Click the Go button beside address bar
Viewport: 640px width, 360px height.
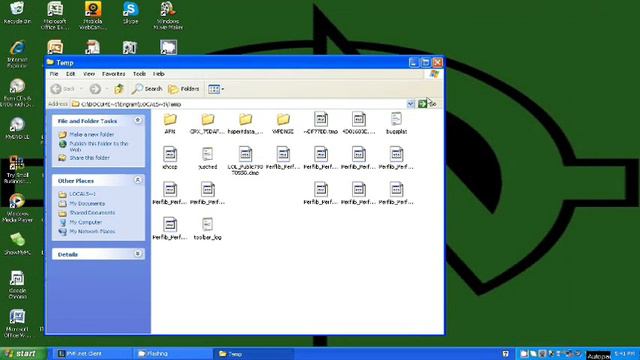click(427, 104)
